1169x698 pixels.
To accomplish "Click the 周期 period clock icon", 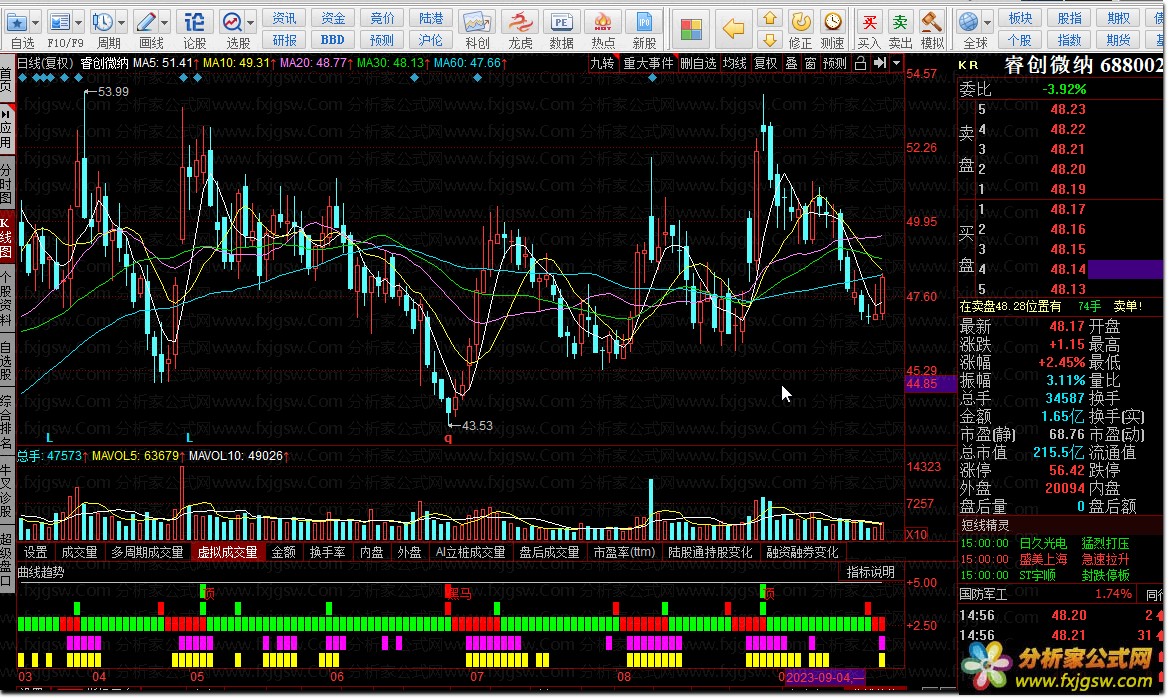I will (x=104, y=22).
